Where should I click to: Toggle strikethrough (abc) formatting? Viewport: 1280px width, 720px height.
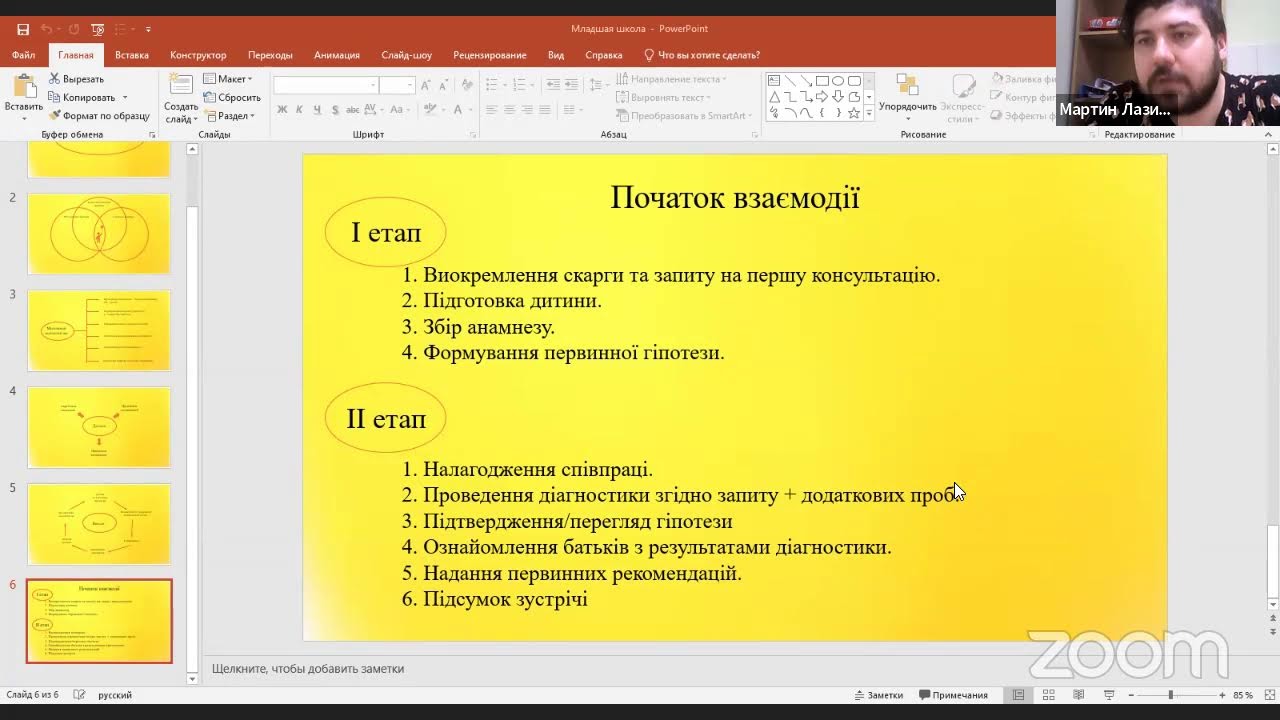click(353, 110)
